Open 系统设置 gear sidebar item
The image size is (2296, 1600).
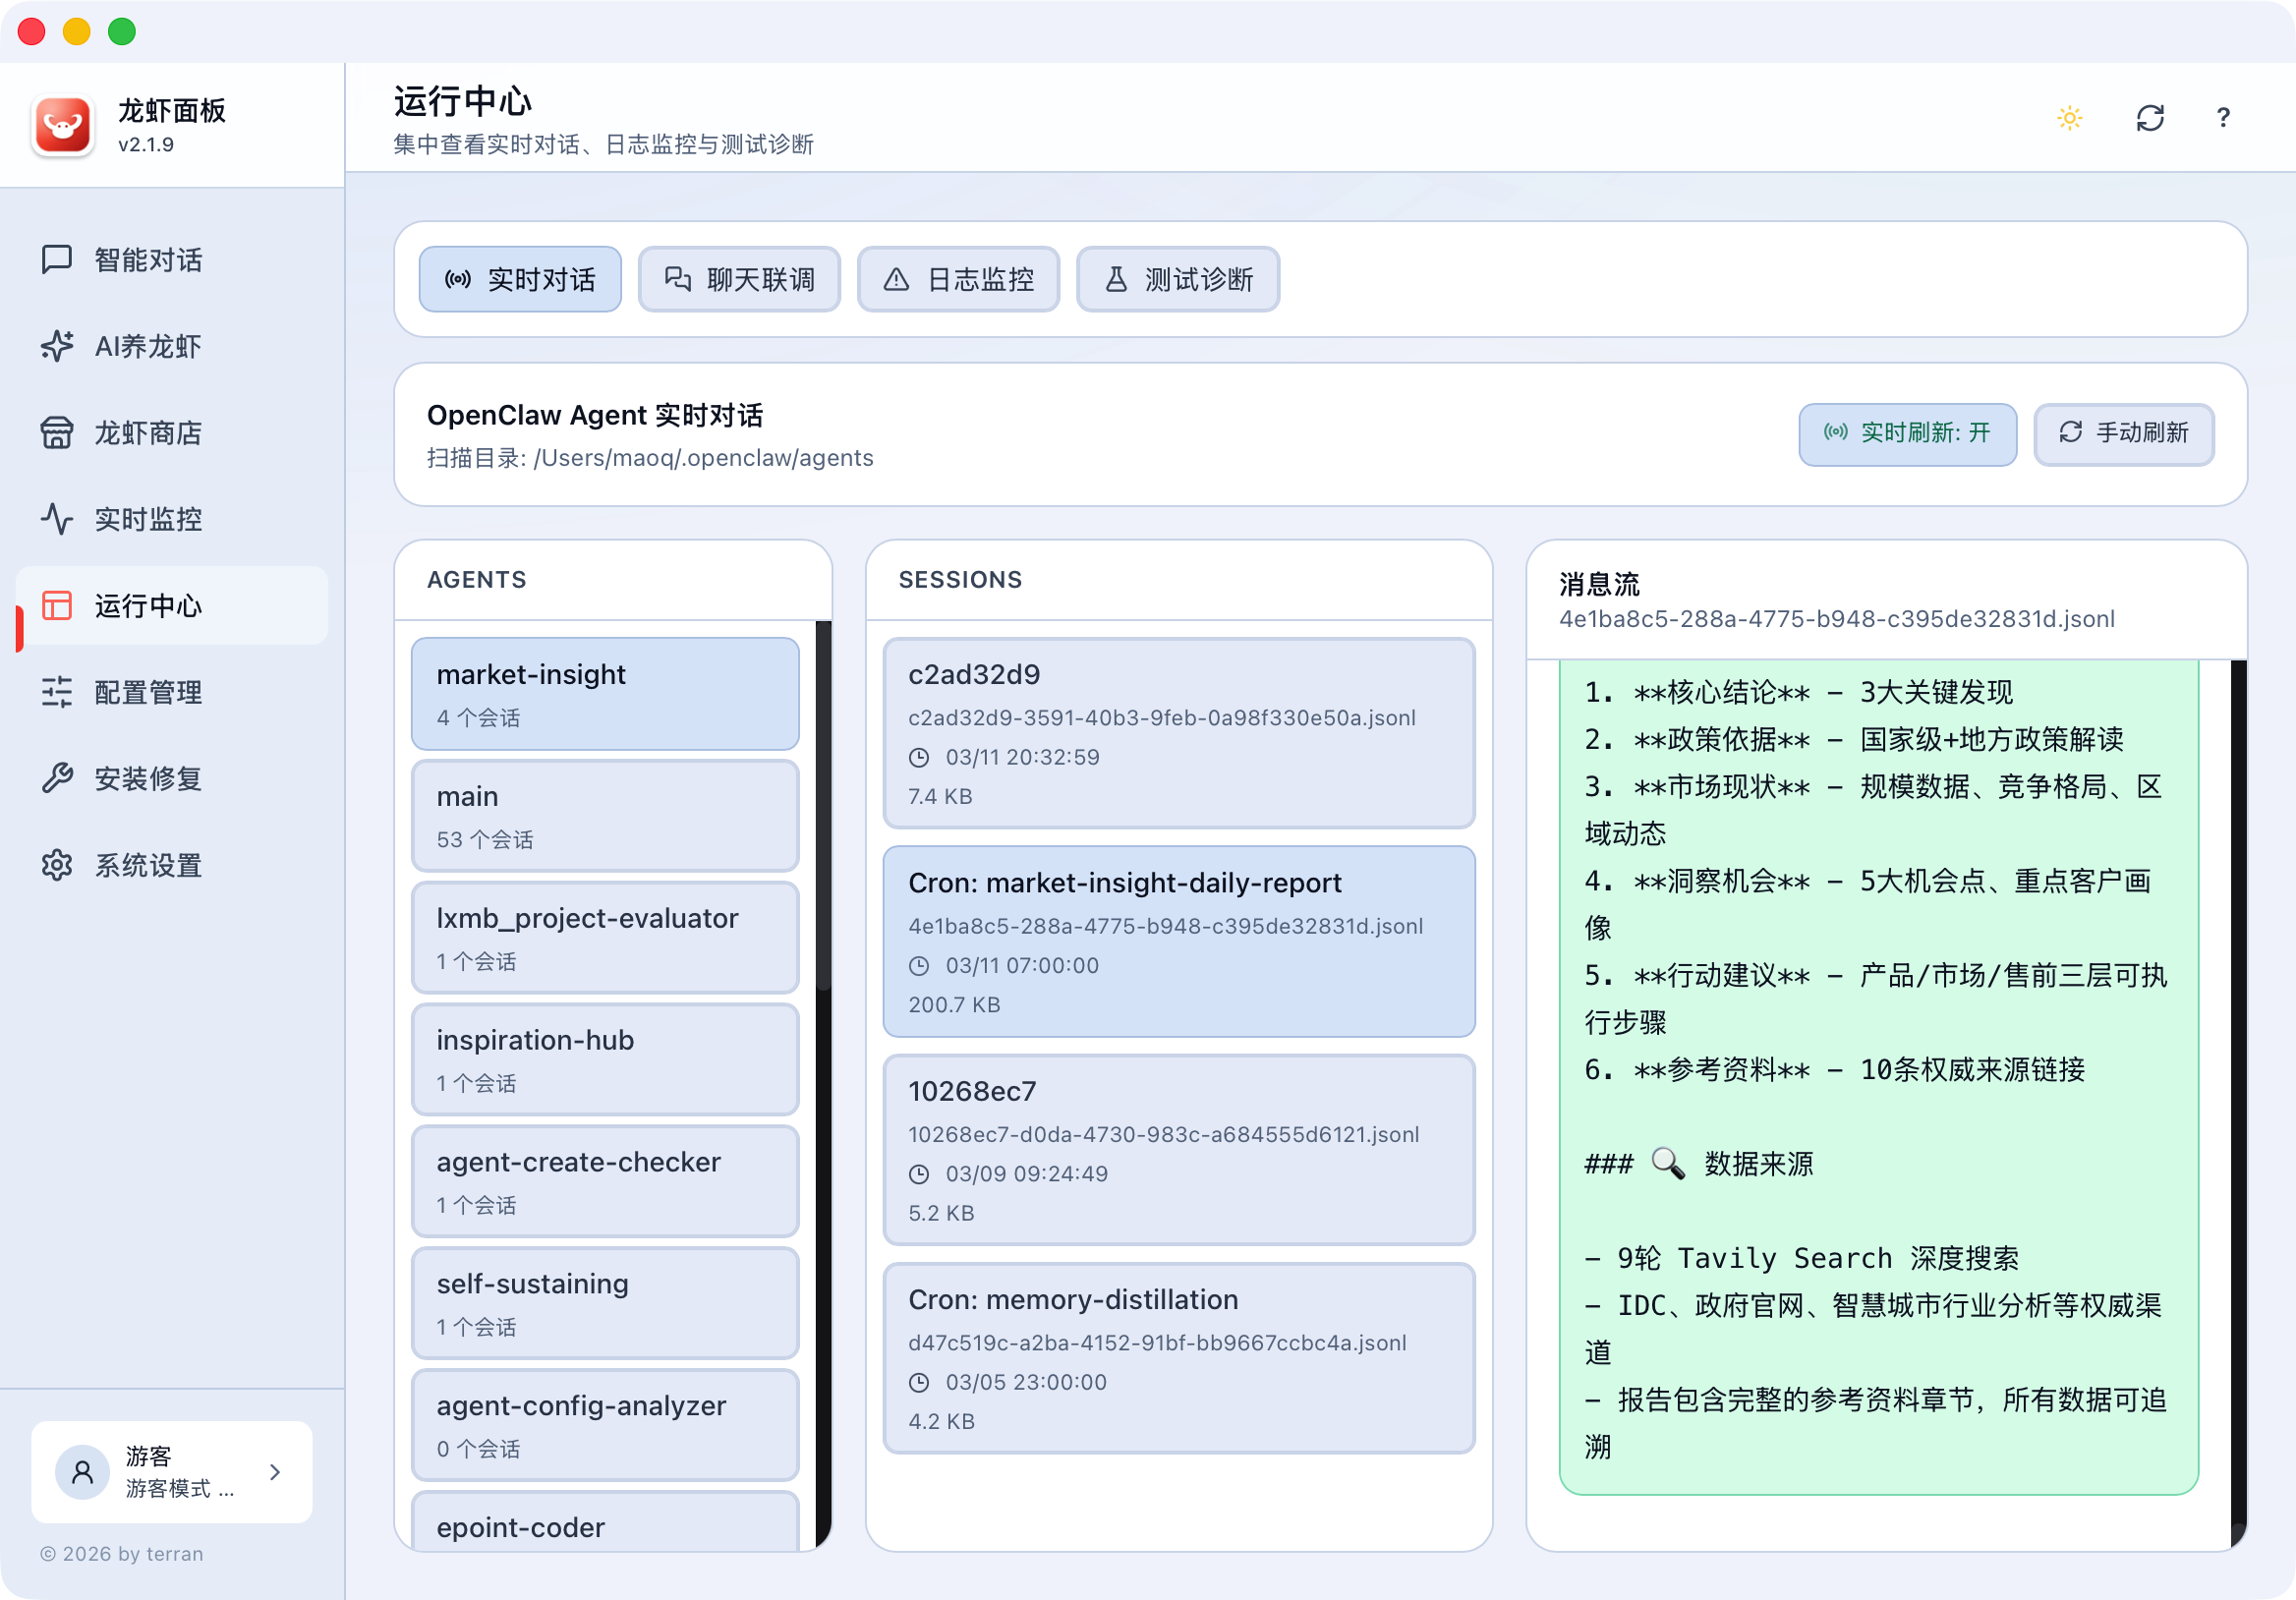coord(148,865)
